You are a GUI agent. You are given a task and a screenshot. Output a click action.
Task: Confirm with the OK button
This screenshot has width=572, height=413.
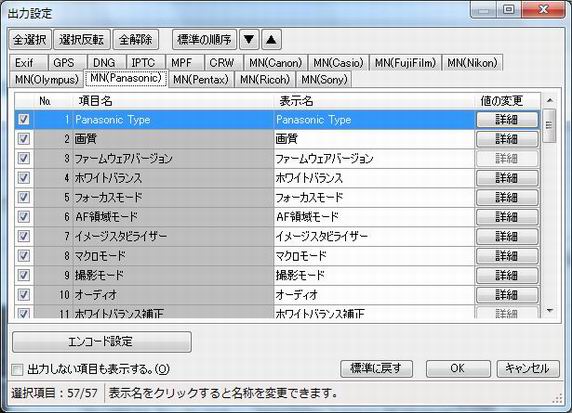point(458,369)
